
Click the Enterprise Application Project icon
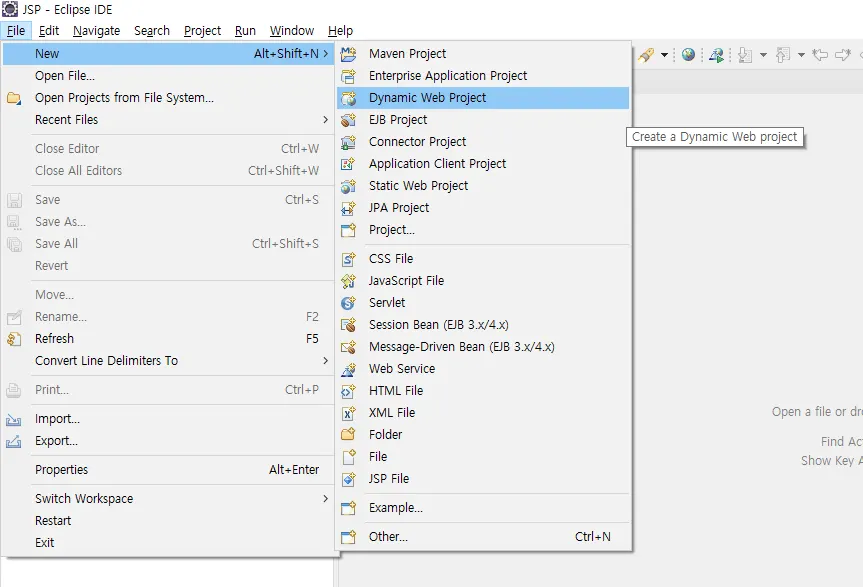(348, 76)
